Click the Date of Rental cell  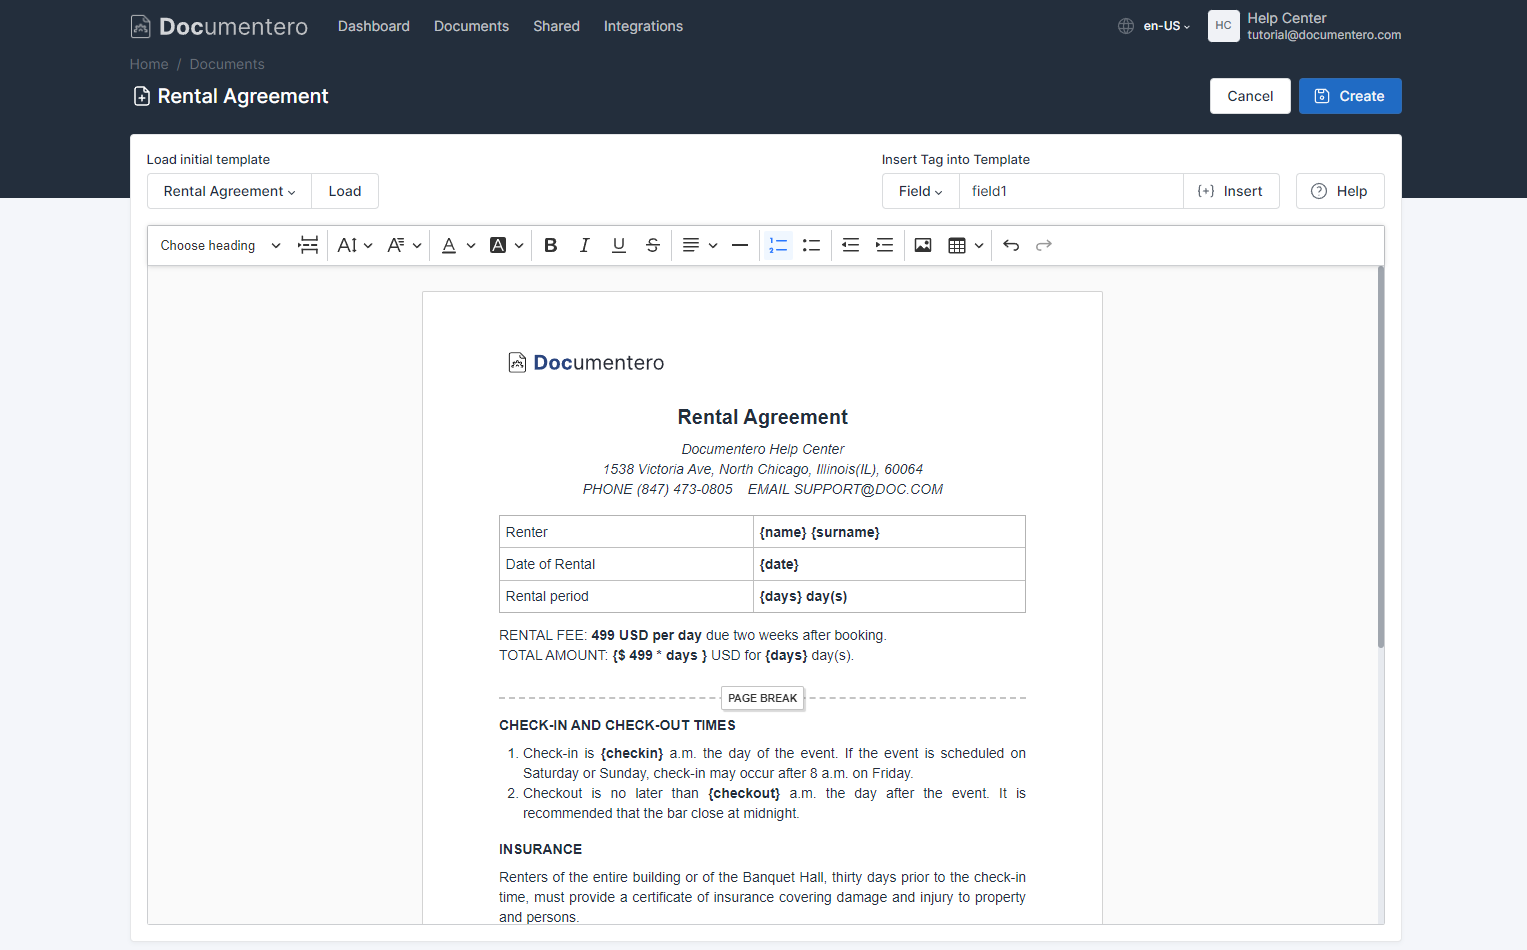(x=626, y=564)
